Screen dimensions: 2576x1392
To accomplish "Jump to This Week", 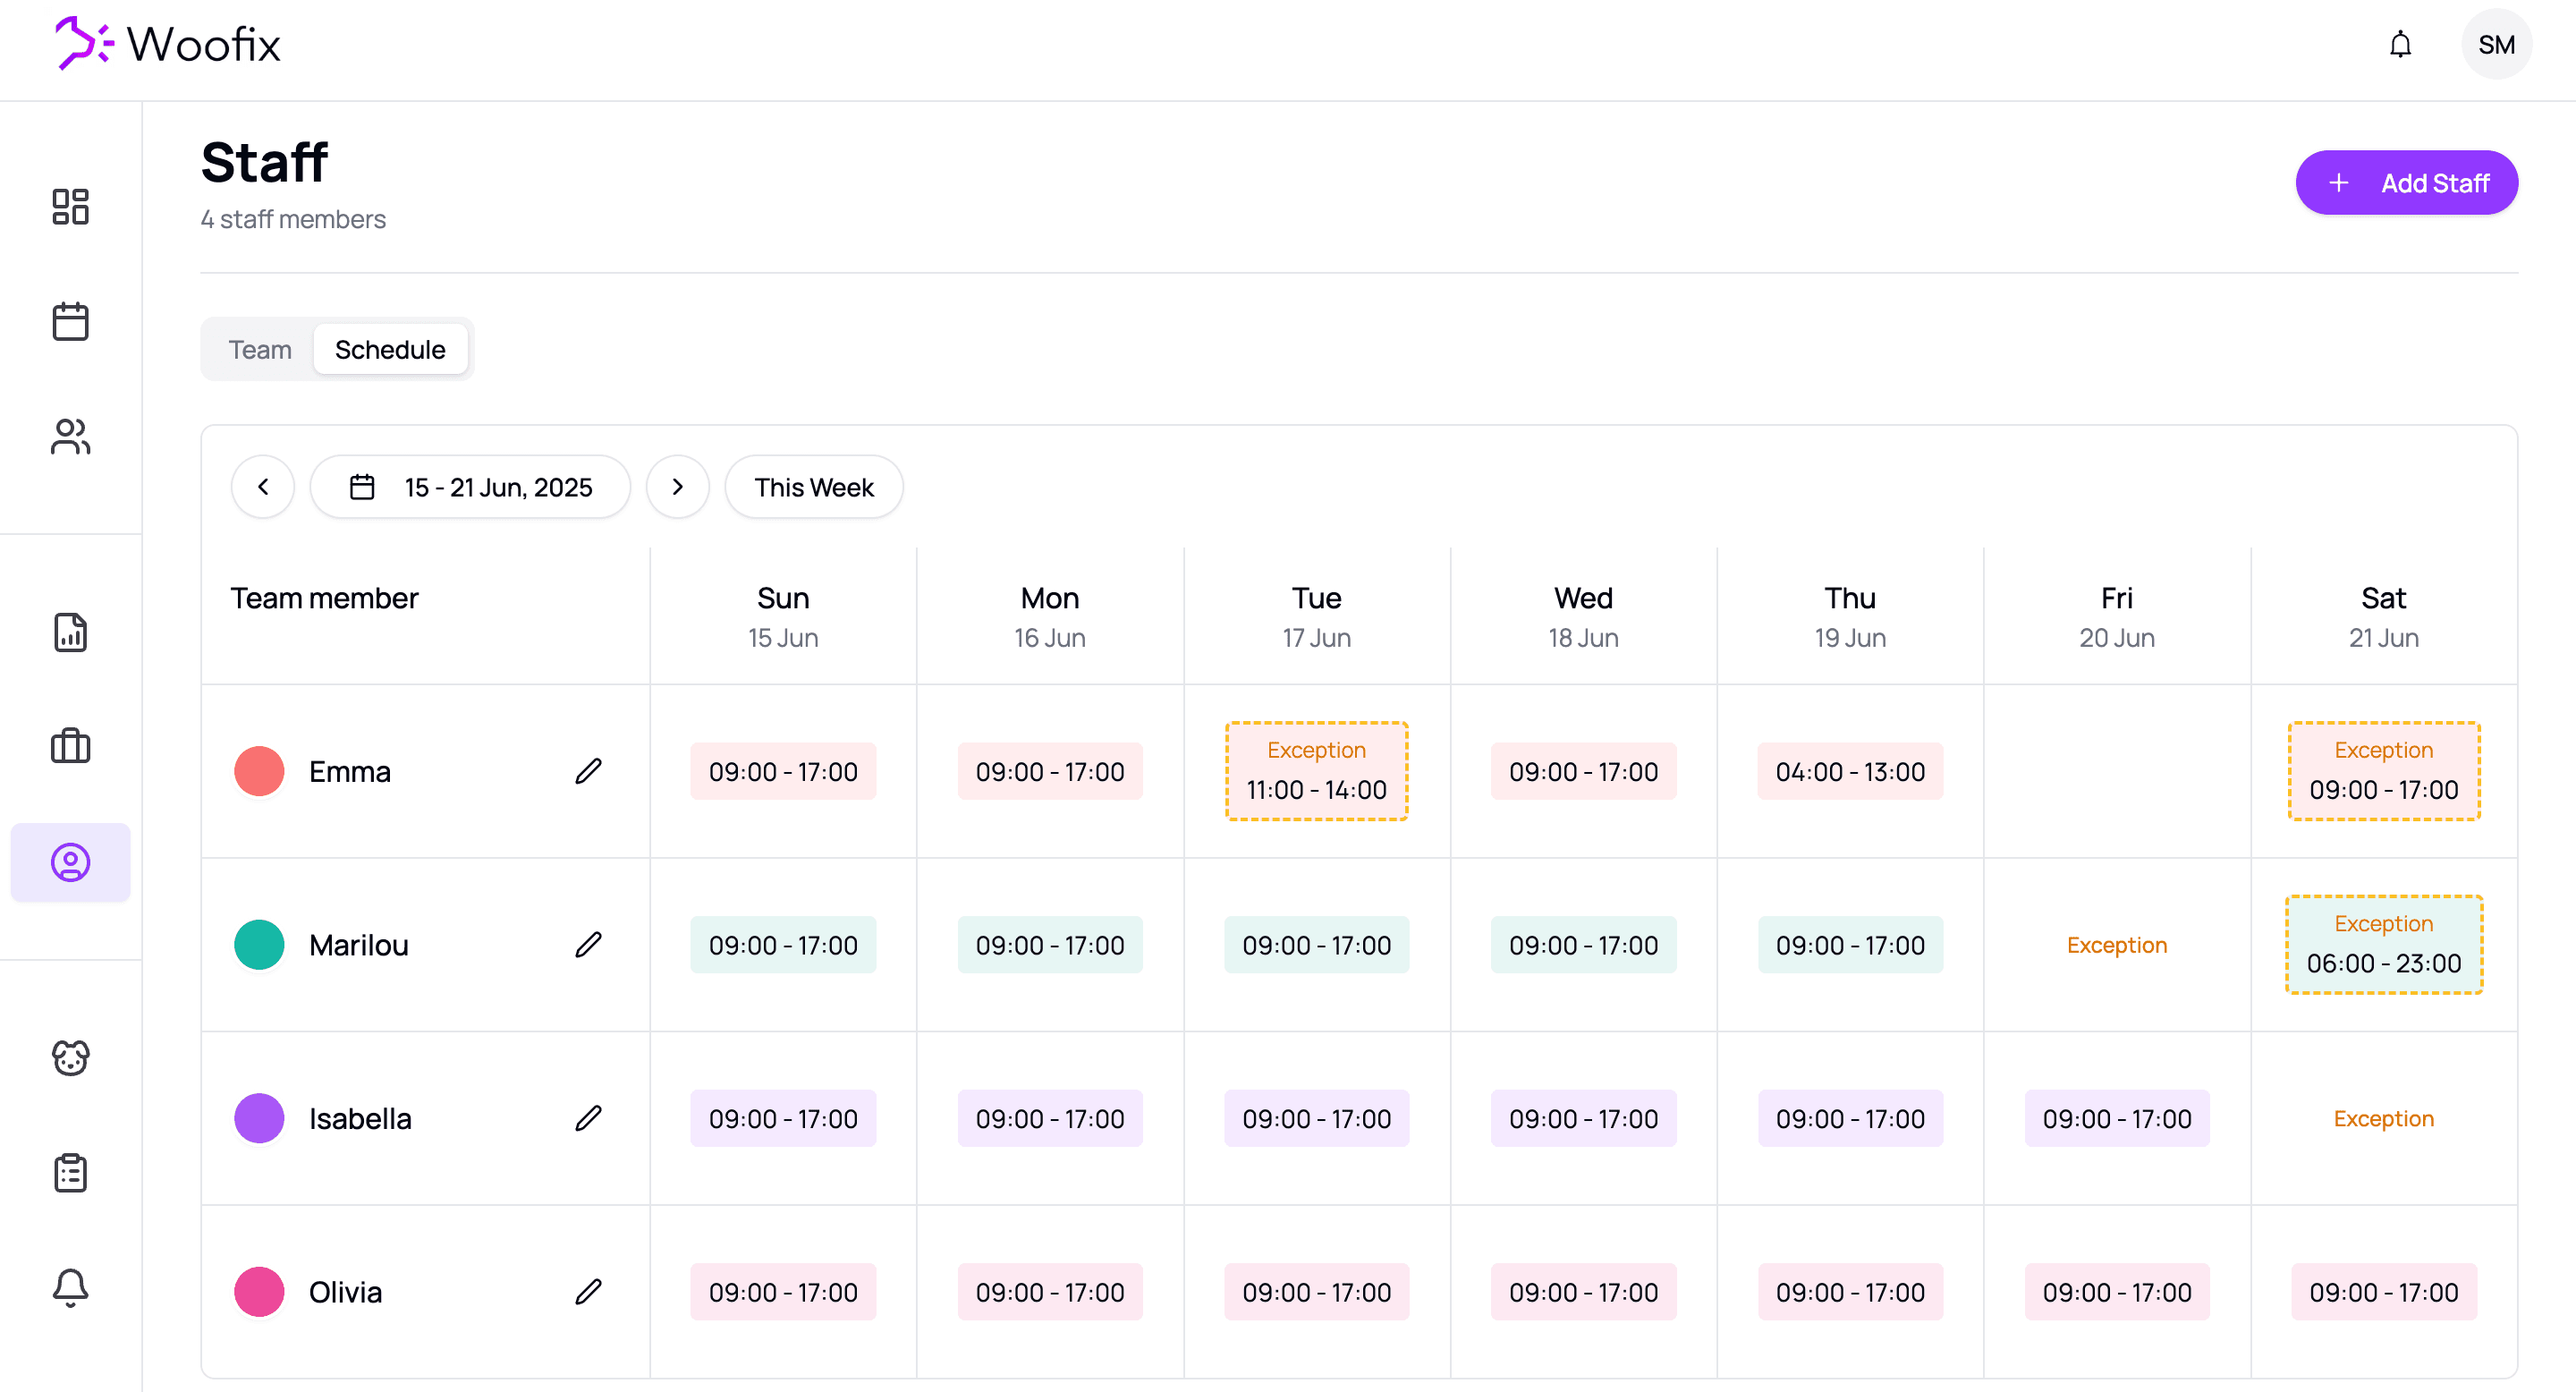I will tap(813, 487).
